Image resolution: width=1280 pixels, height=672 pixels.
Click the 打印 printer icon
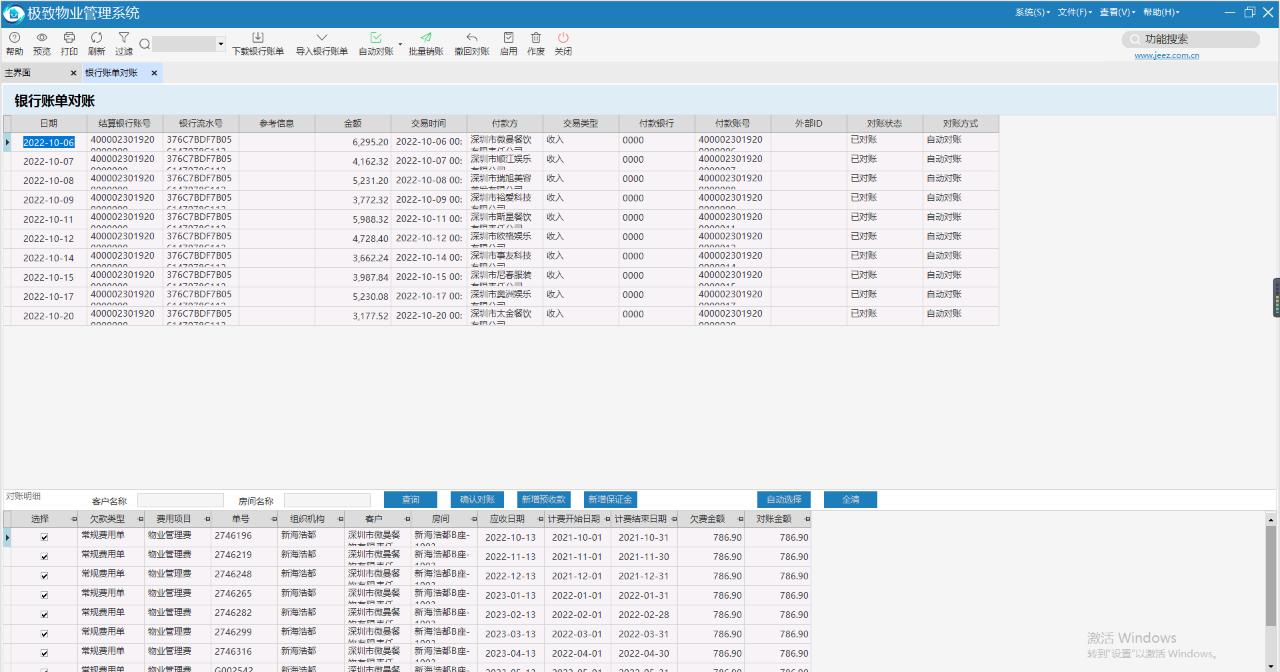(x=69, y=38)
